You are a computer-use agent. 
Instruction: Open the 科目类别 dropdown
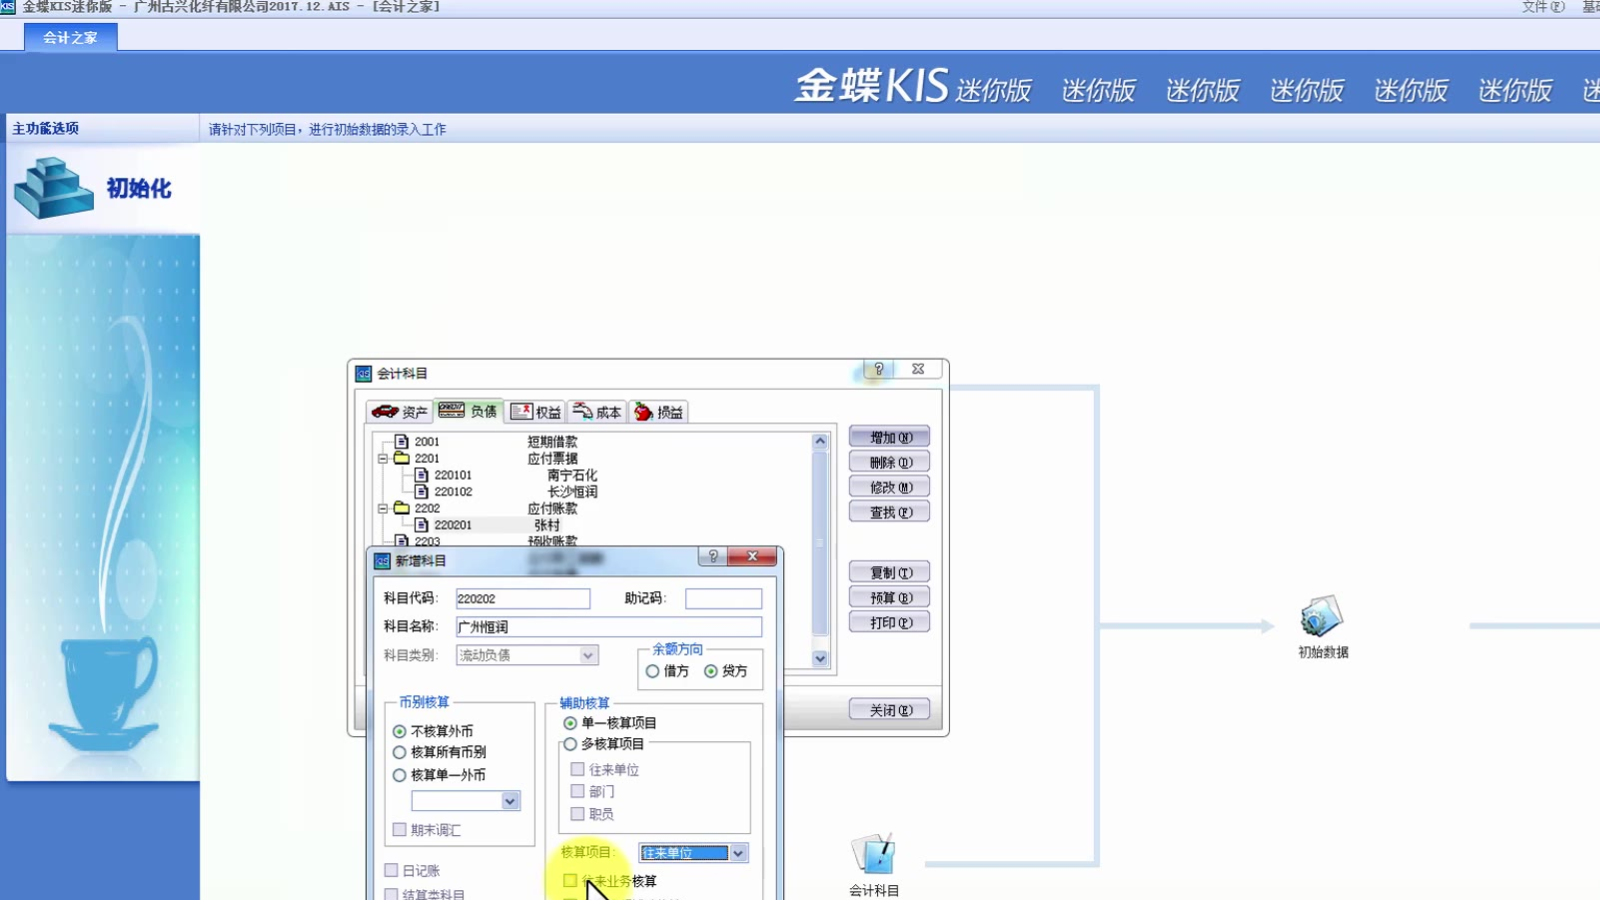(x=588, y=655)
